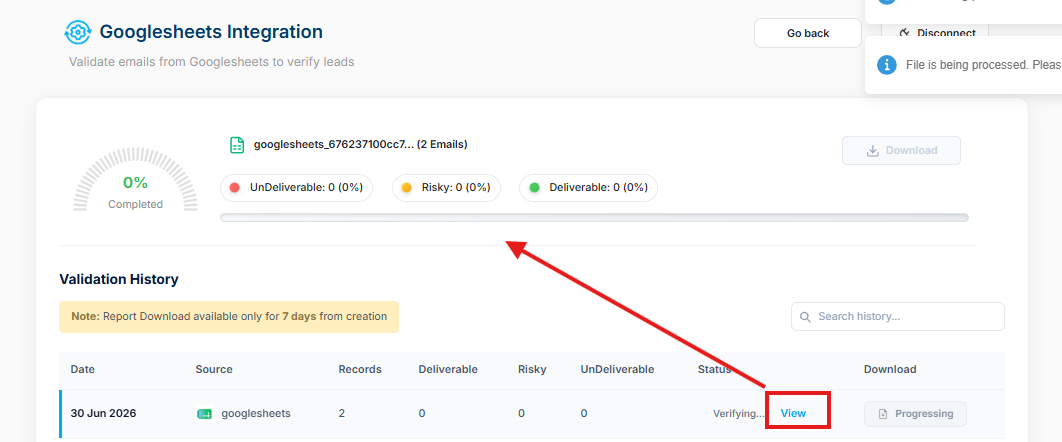This screenshot has width=1062, height=442.
Task: Click the 7 days report download note
Action: [229, 317]
